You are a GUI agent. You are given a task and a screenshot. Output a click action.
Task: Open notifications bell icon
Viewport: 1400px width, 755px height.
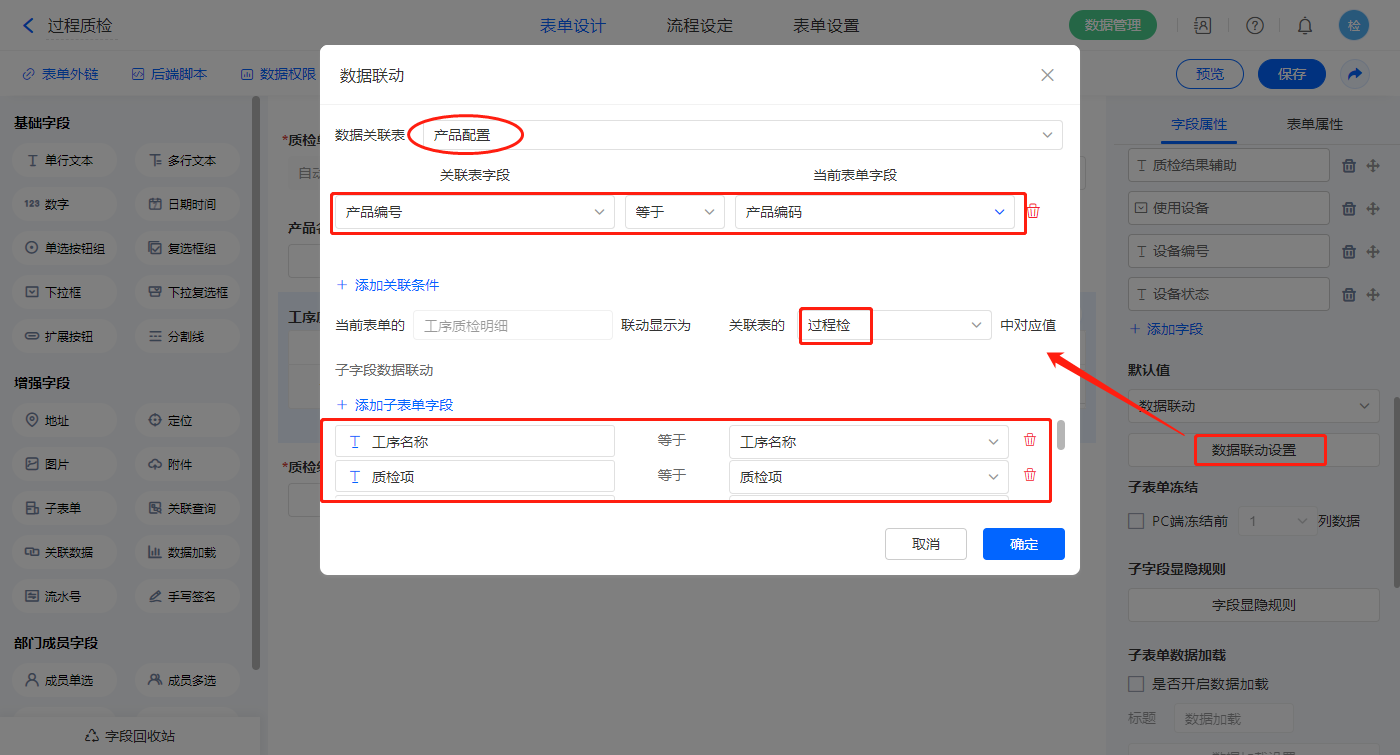pyautogui.click(x=1305, y=26)
